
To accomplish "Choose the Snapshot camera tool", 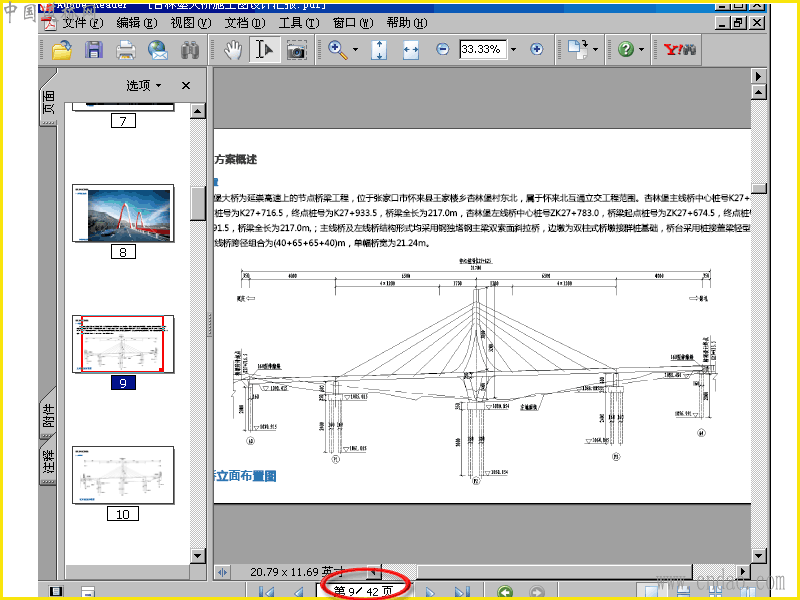I will (296, 49).
